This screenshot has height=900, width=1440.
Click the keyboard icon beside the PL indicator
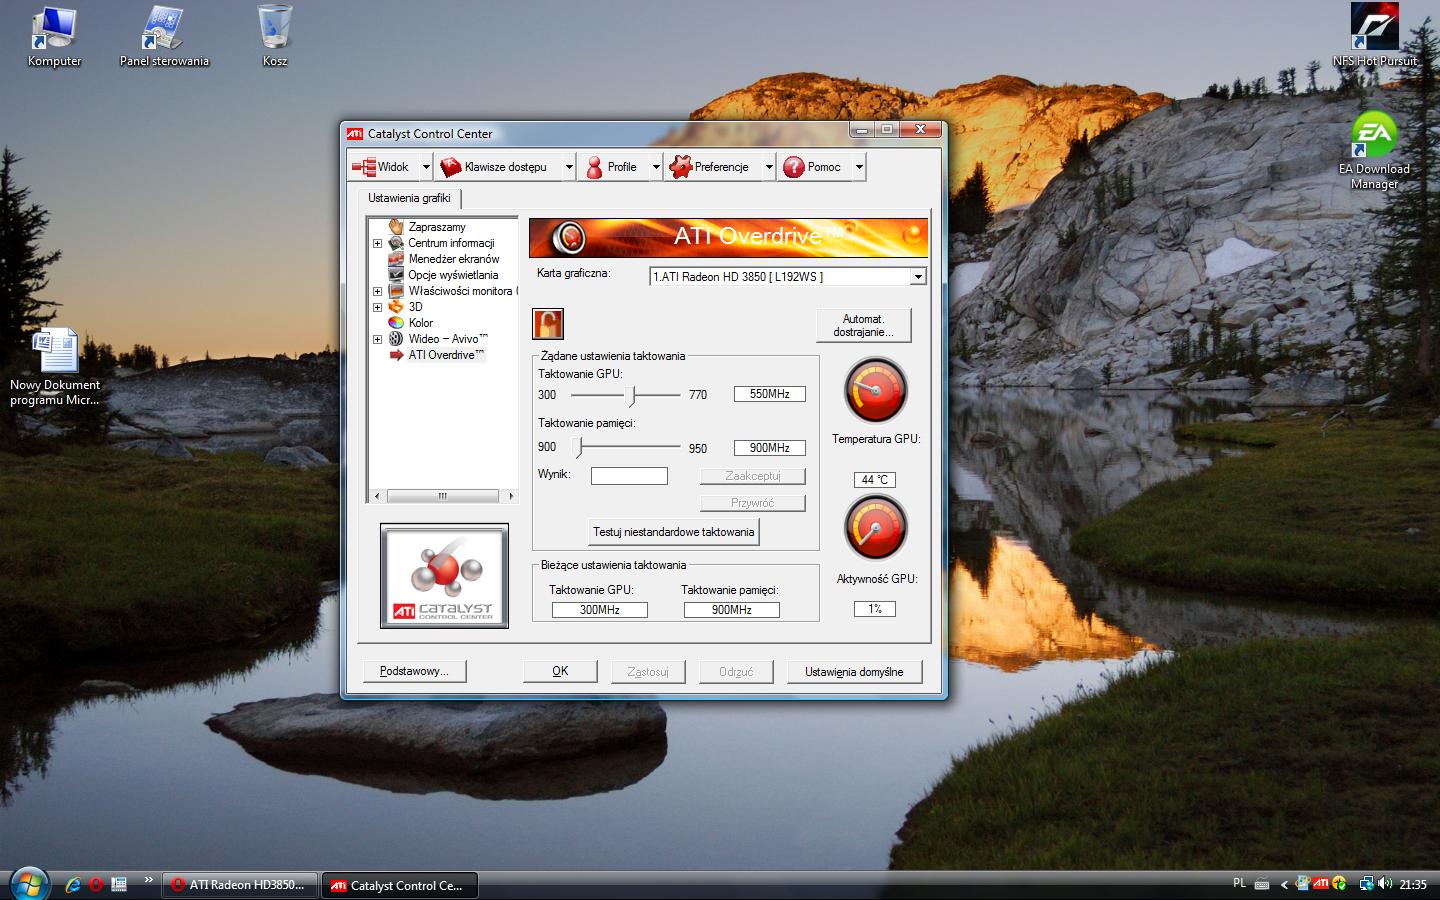click(x=1262, y=884)
